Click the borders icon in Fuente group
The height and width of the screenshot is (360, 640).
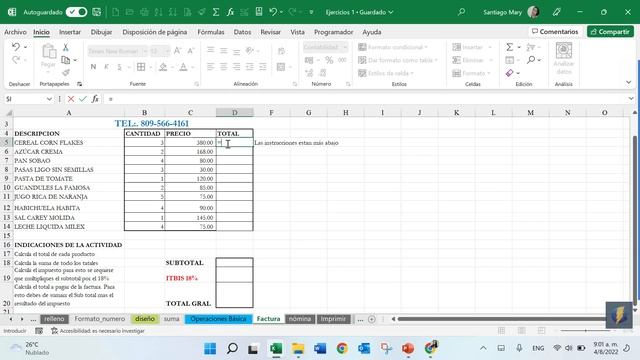(141, 67)
